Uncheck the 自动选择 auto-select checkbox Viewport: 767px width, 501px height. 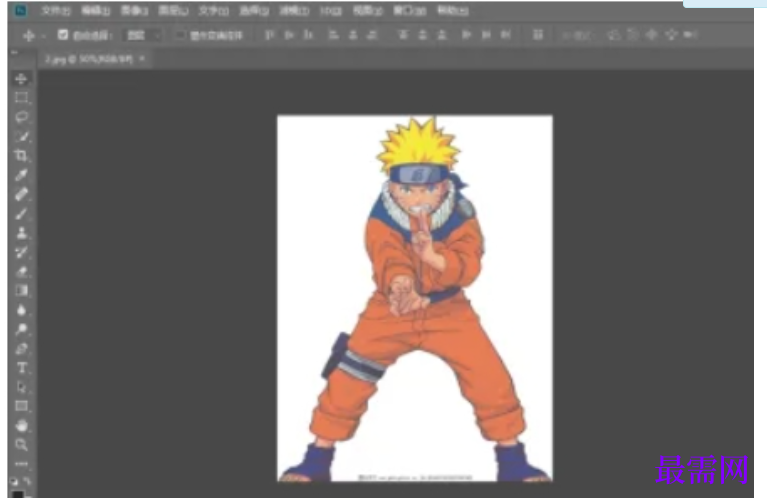pyautogui.click(x=63, y=35)
